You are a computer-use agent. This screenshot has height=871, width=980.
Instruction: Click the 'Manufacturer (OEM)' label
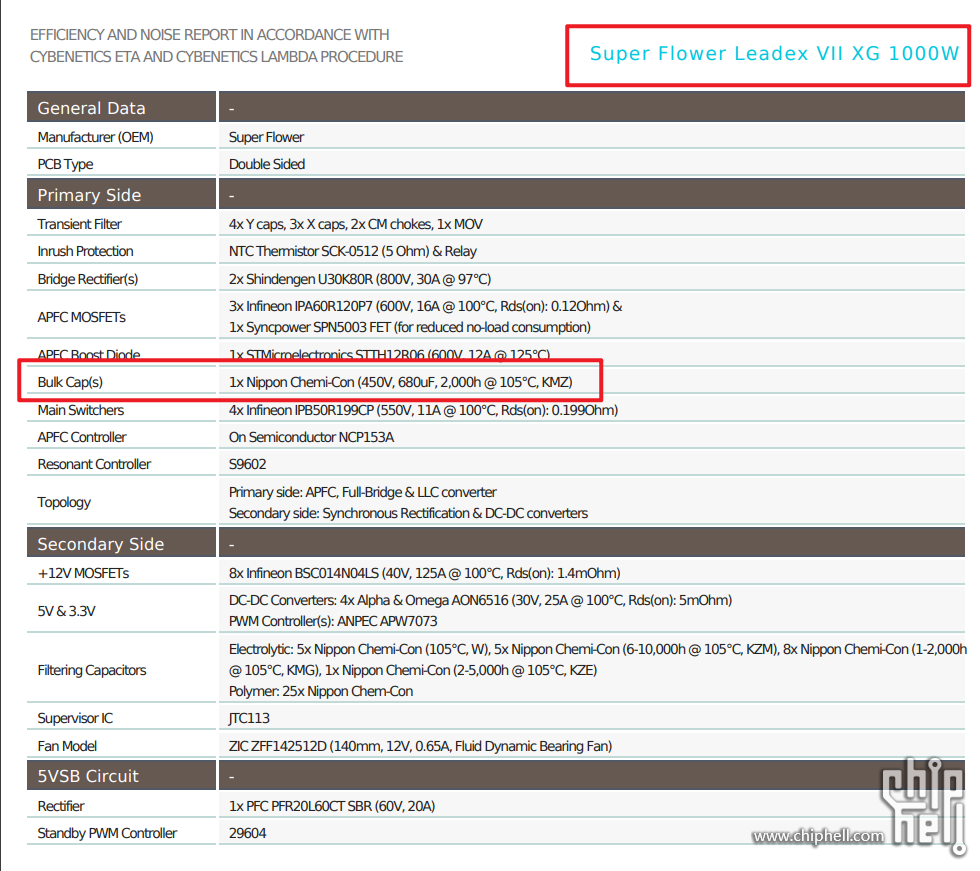tap(95, 137)
